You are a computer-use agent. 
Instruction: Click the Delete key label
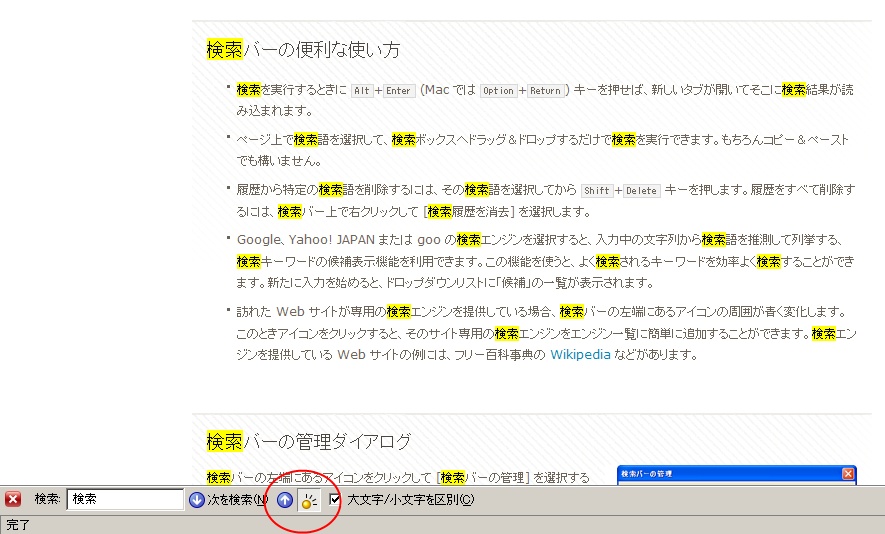click(641, 191)
